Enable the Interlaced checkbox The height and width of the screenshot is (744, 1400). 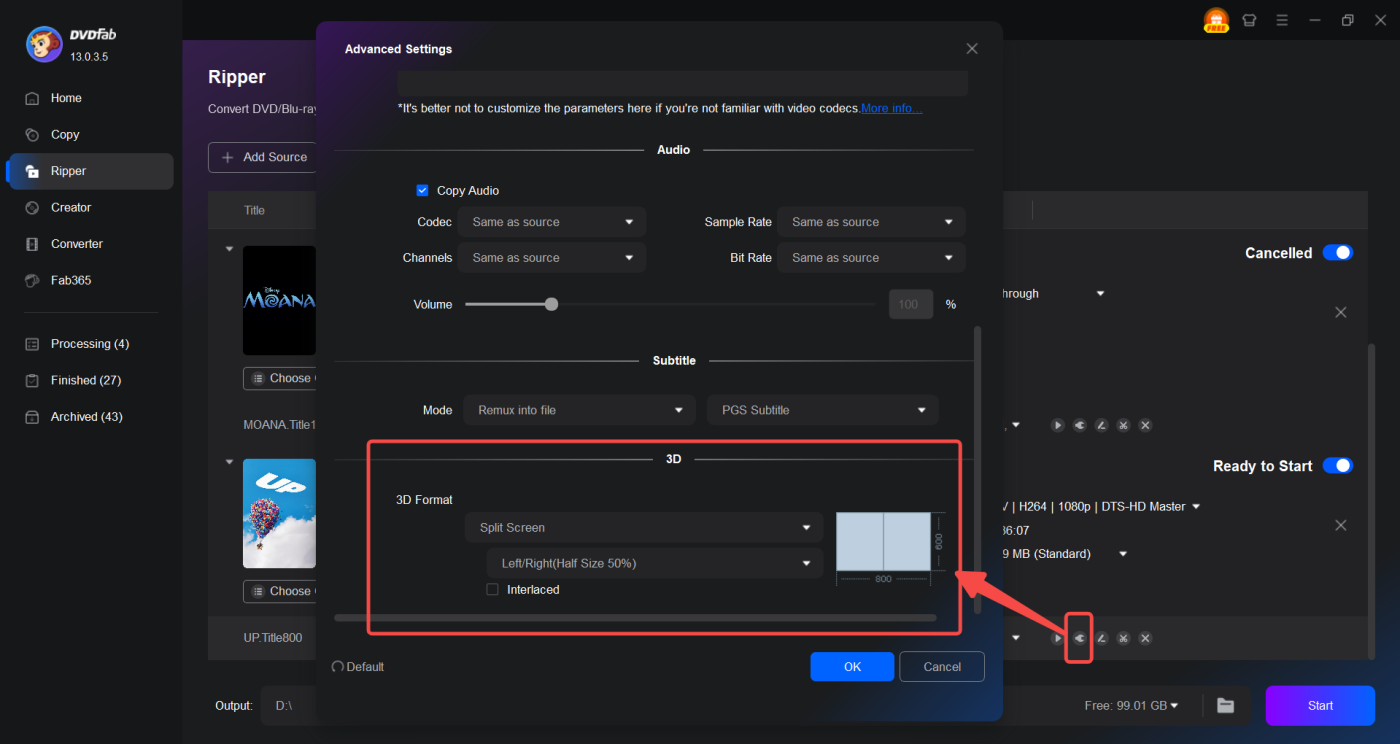[x=492, y=590]
